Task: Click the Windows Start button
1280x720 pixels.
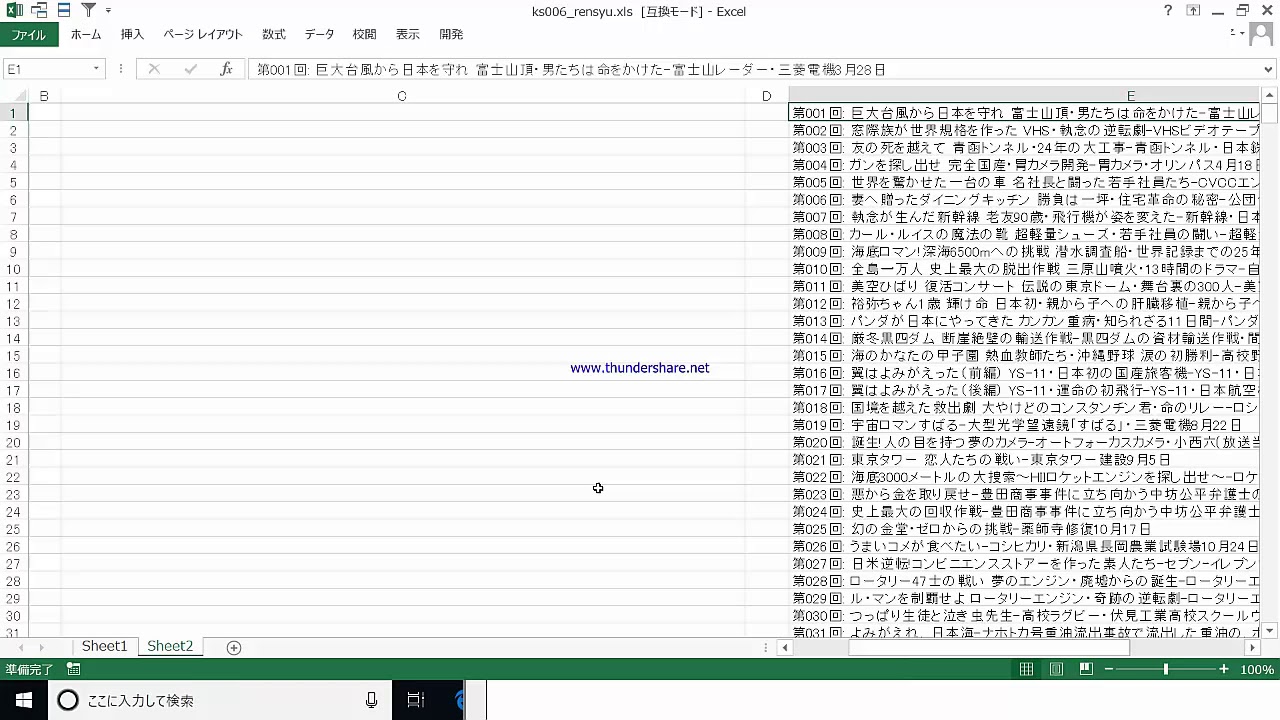Action: point(23,700)
